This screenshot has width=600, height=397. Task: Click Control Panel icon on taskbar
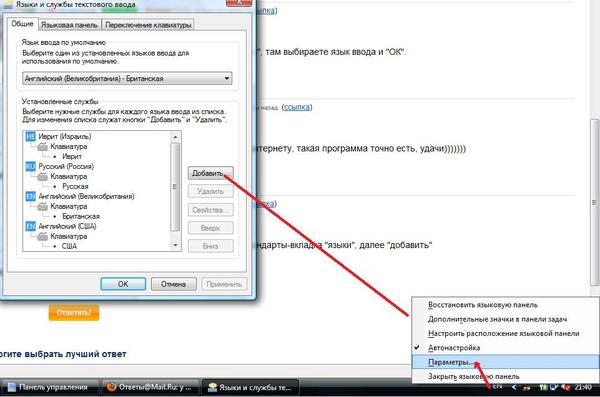click(11, 387)
